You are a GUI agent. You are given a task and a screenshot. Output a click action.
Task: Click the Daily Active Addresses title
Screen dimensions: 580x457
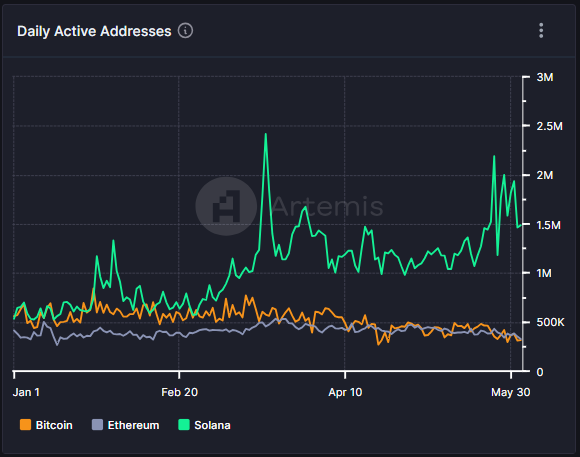(x=94, y=31)
